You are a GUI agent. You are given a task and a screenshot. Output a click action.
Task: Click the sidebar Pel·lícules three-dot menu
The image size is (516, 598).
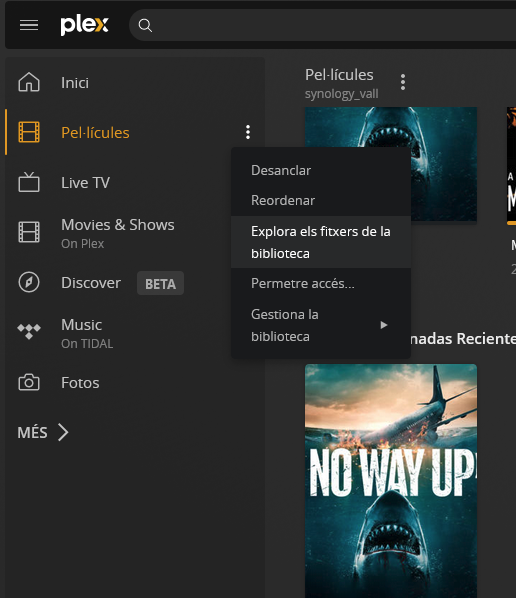248,132
